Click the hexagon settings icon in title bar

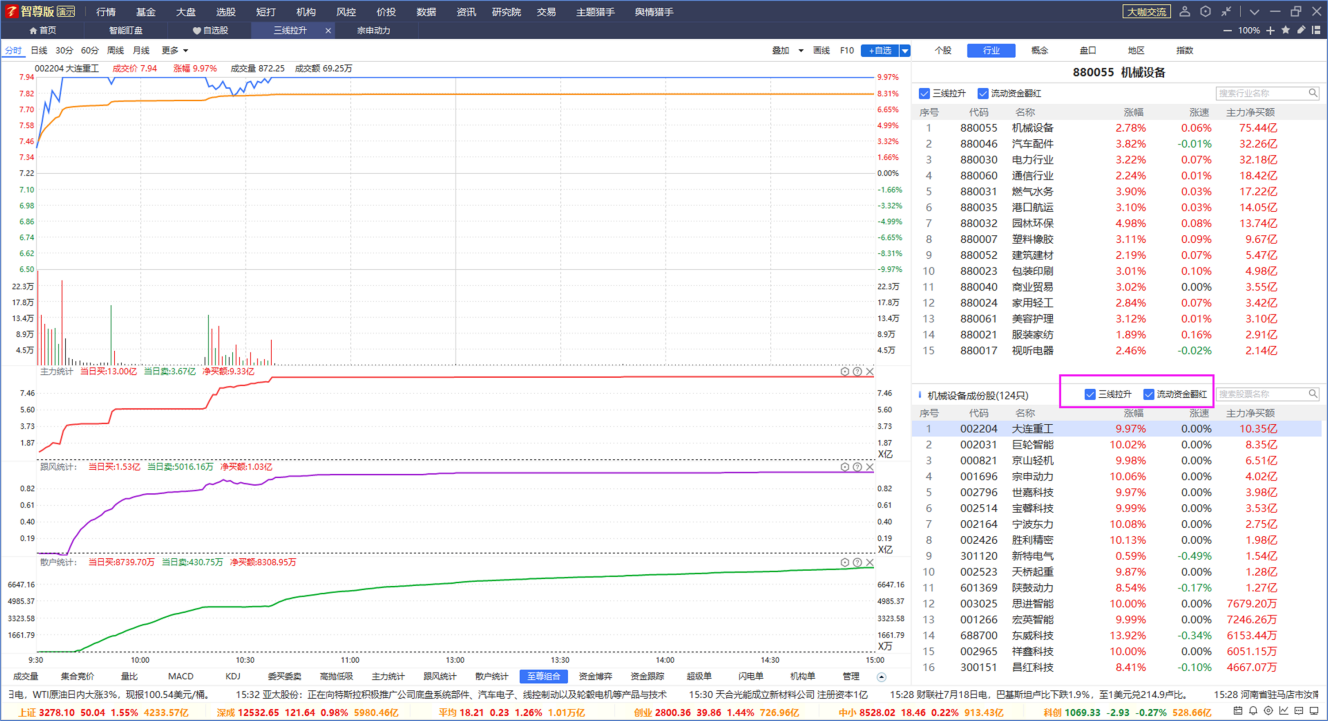coord(1205,12)
